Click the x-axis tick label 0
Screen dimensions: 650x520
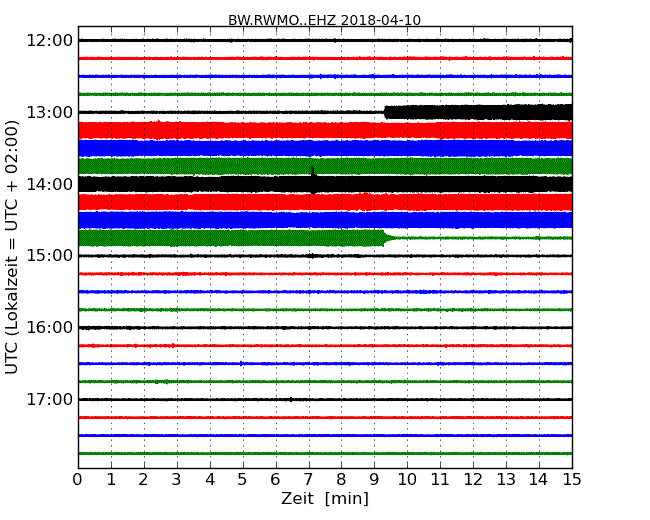pos(78,480)
